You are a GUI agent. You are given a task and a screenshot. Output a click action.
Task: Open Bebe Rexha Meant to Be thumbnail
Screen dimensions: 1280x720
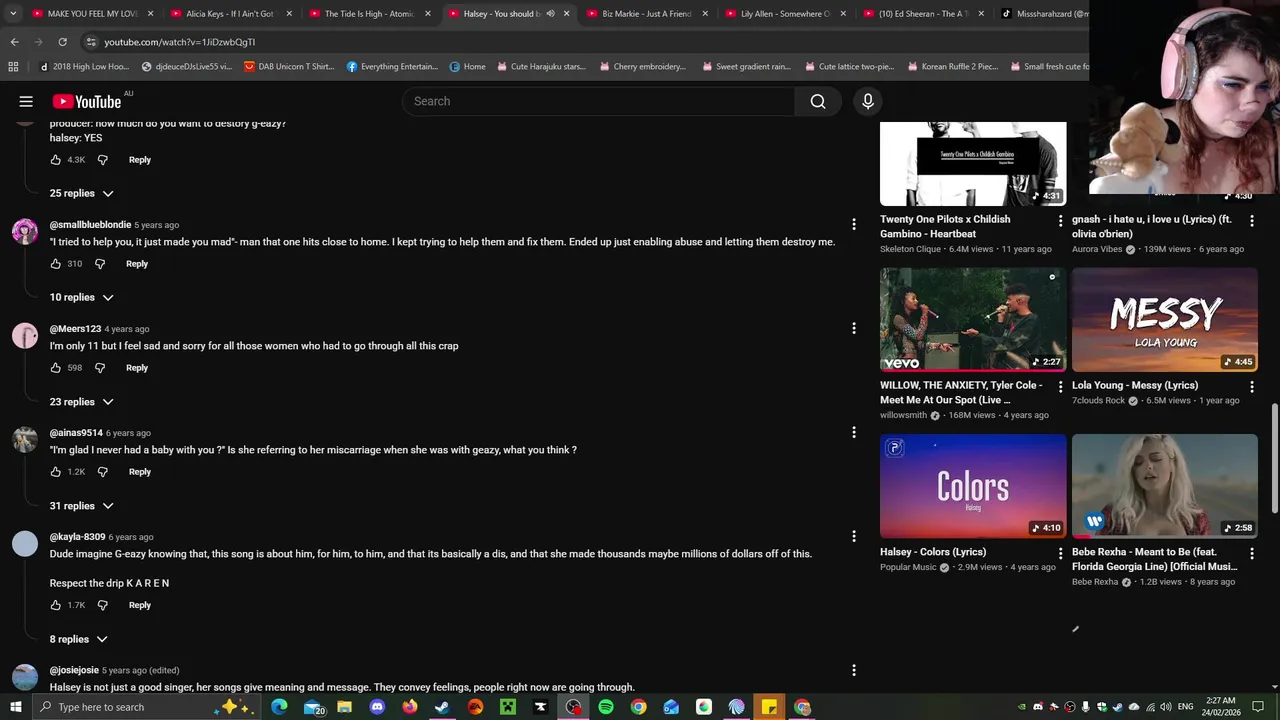[1165, 486]
